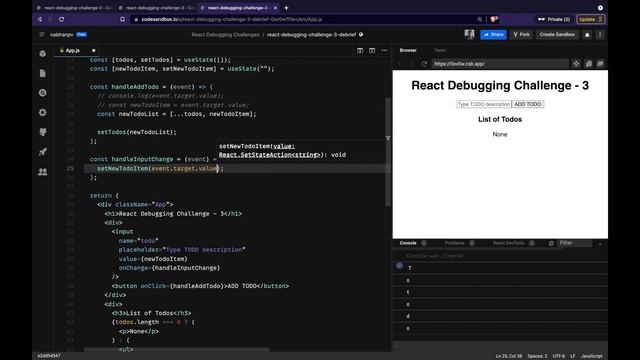Select the Console tab
The image size is (640, 360).
click(x=408, y=243)
